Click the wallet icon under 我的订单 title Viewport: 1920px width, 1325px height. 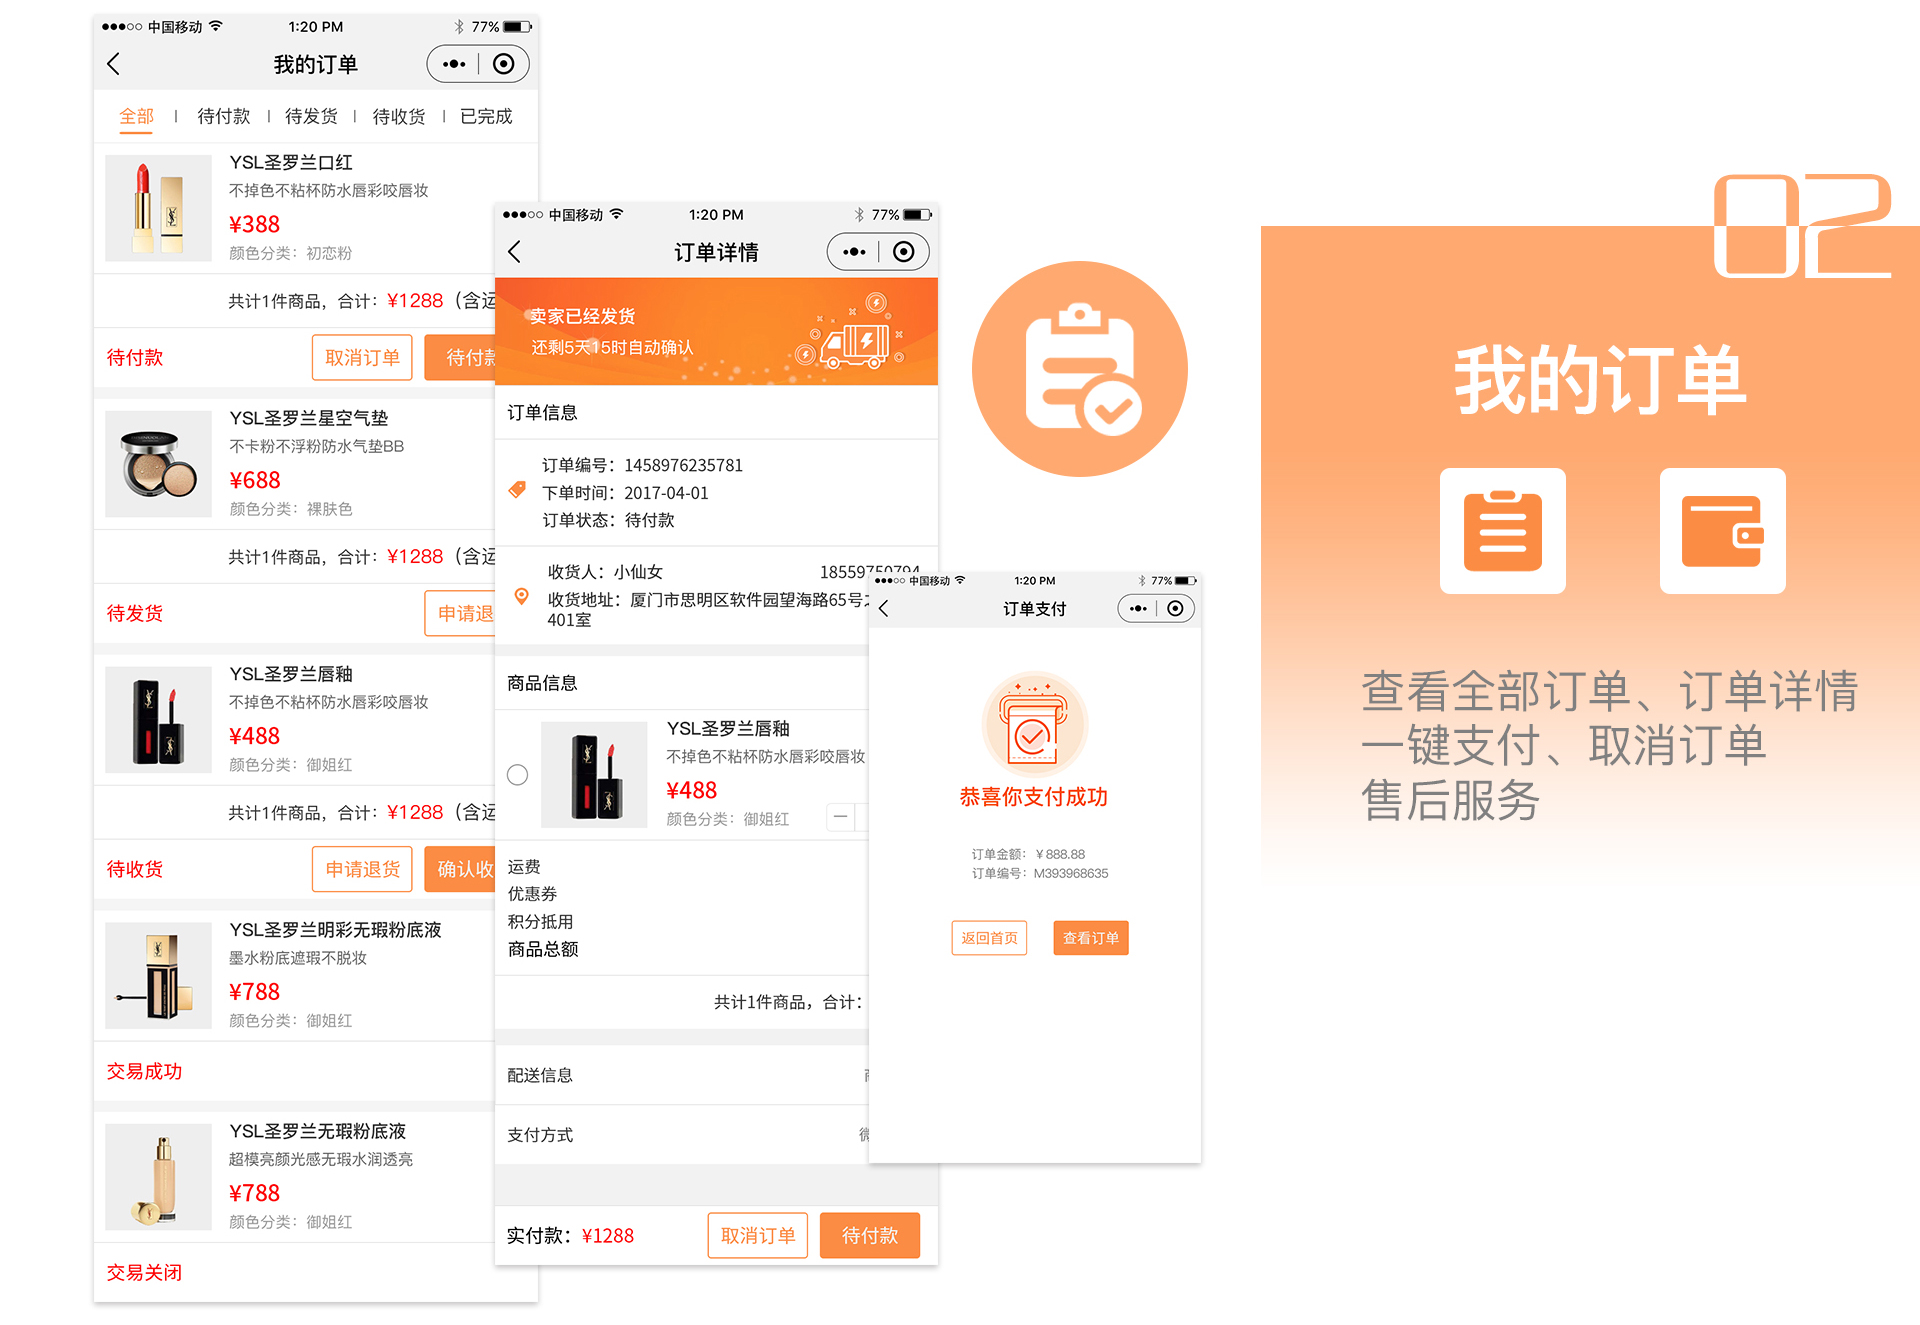[x=1723, y=531]
